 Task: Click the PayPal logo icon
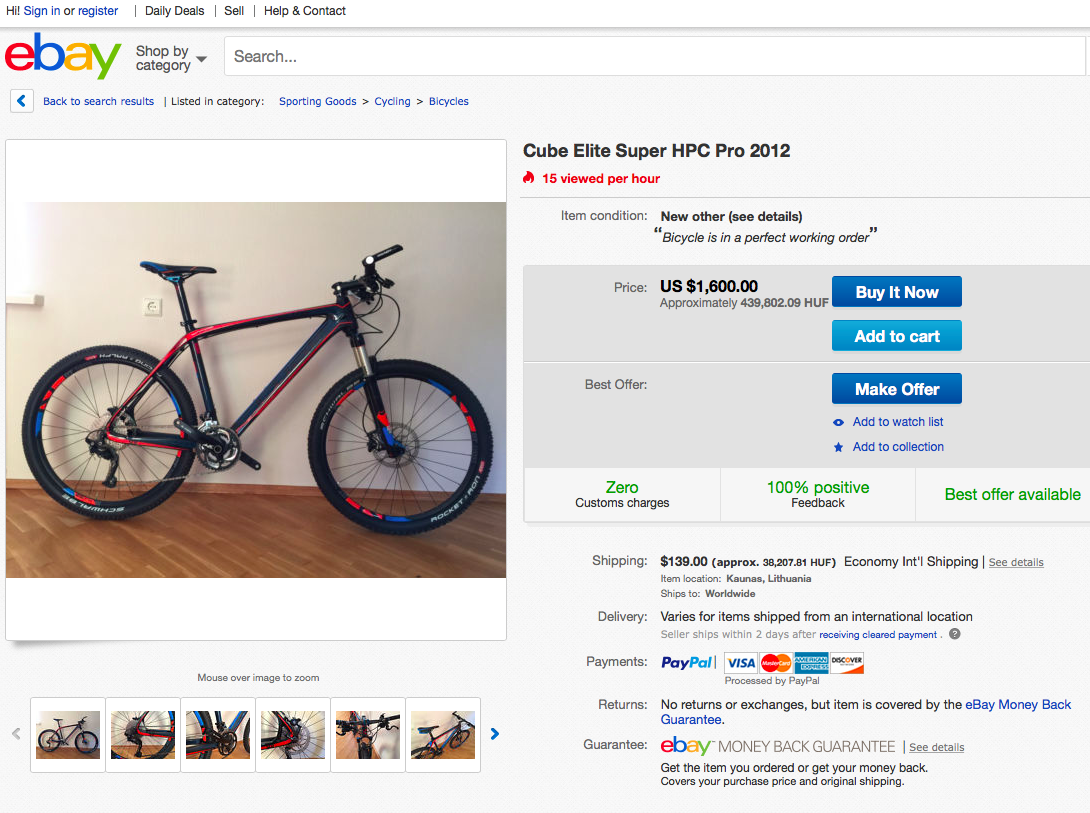pos(687,662)
